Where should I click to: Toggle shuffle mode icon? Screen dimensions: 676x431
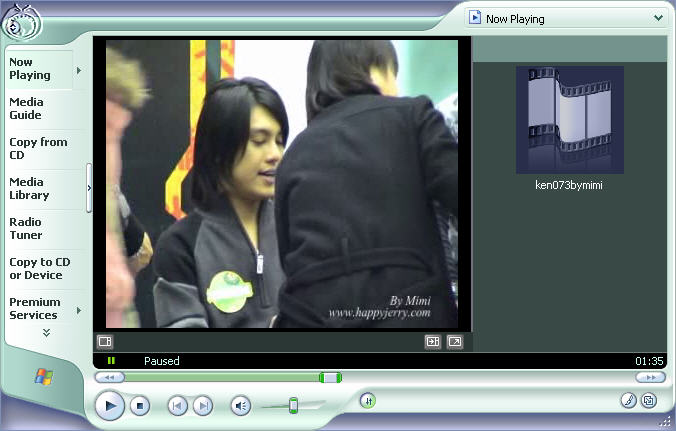click(368, 401)
